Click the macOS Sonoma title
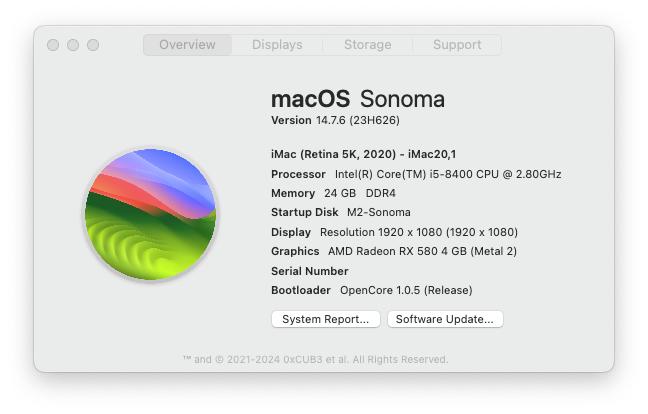The height and width of the screenshot is (414, 648). (358, 99)
